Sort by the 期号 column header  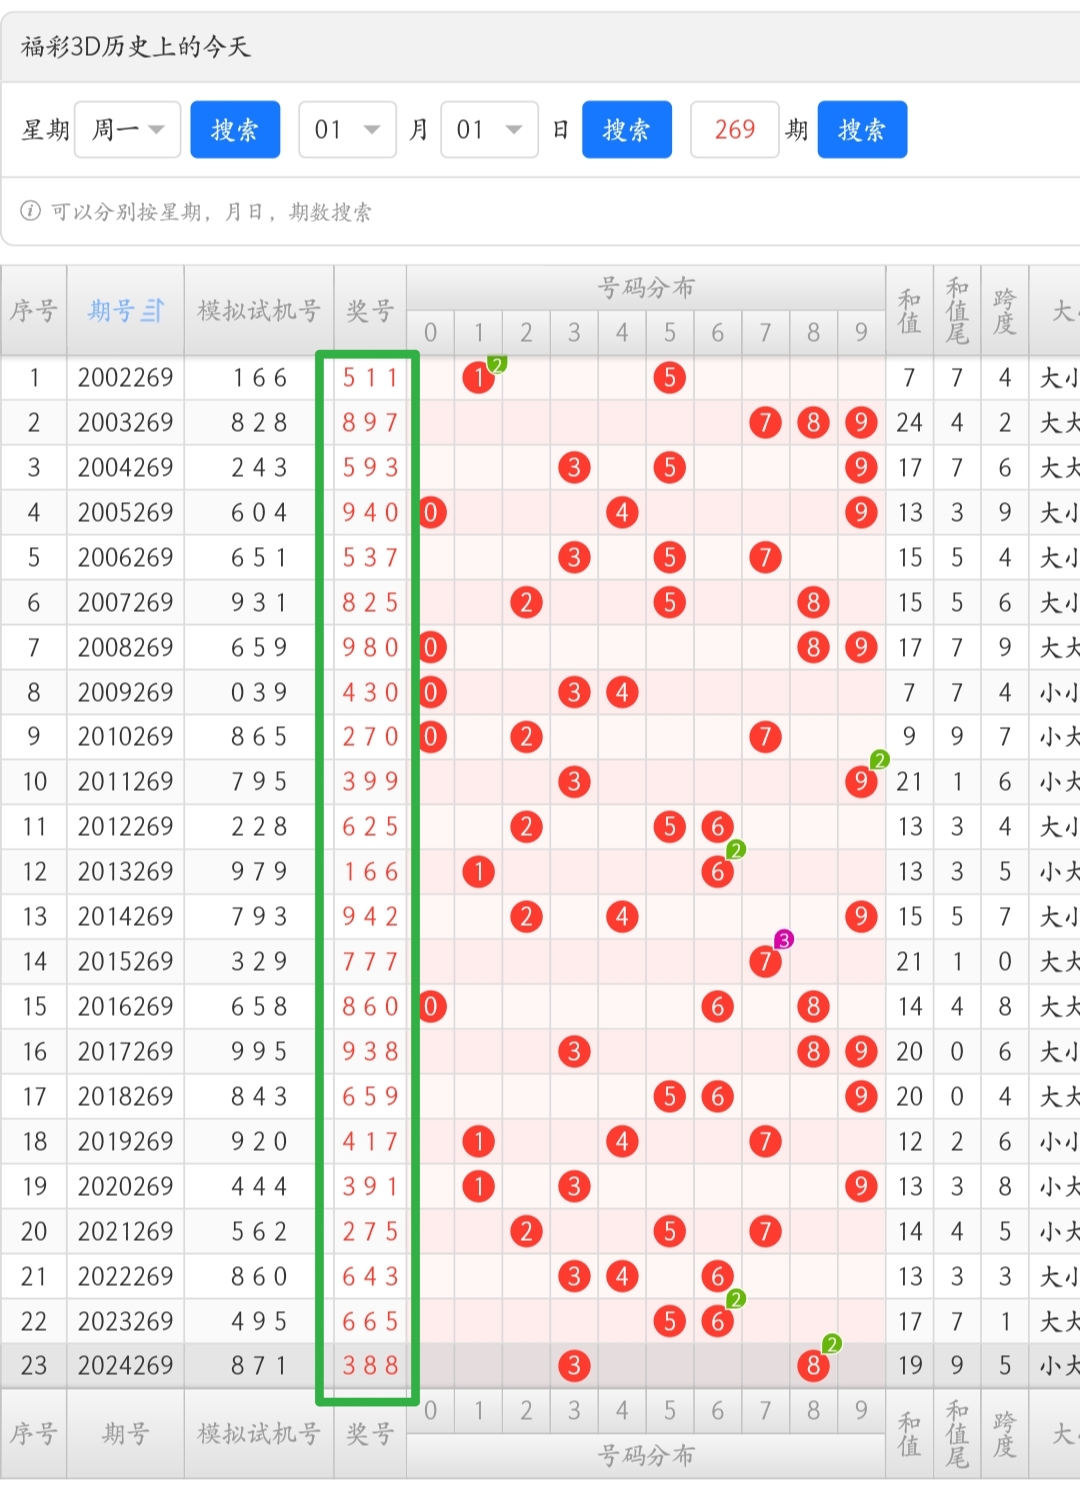click(x=125, y=311)
